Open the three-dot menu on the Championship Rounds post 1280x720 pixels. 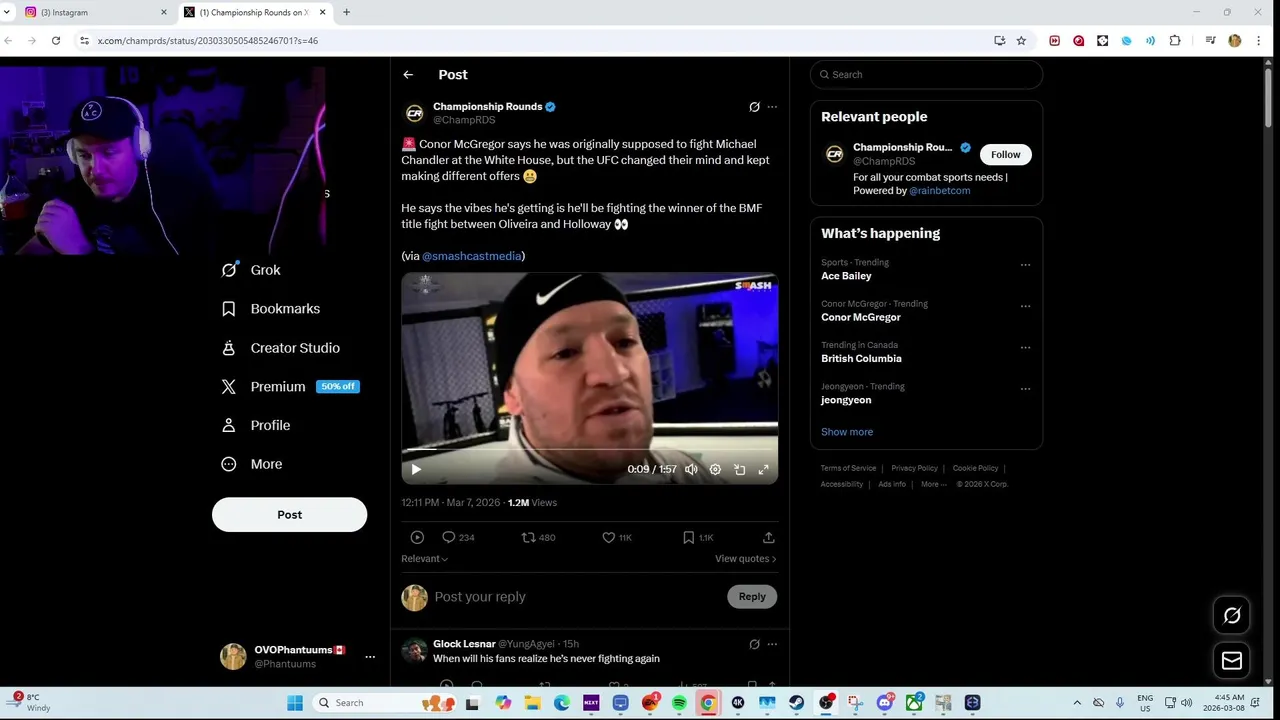click(772, 107)
